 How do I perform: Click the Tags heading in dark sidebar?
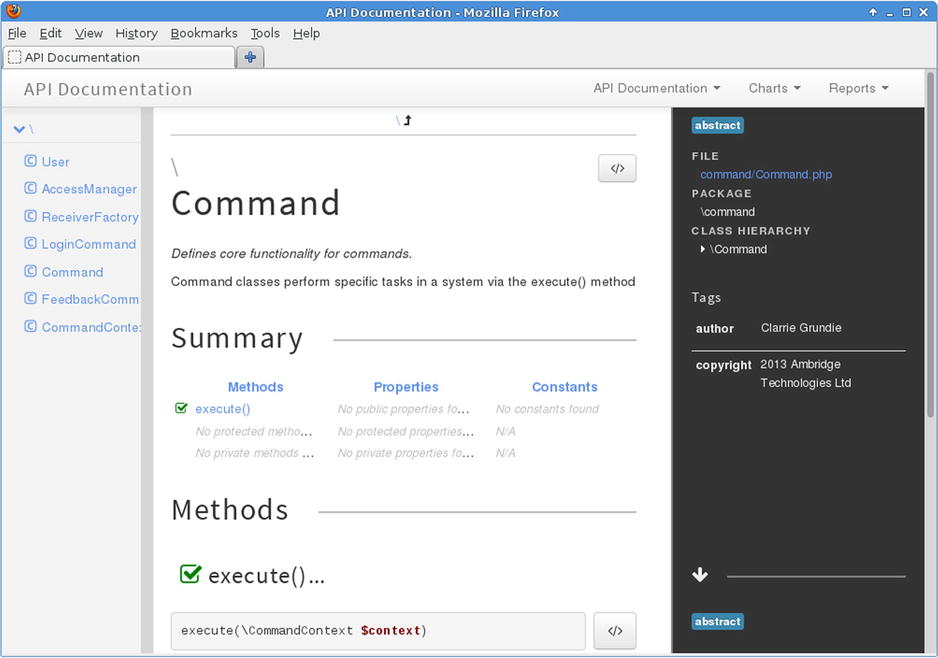tap(706, 297)
